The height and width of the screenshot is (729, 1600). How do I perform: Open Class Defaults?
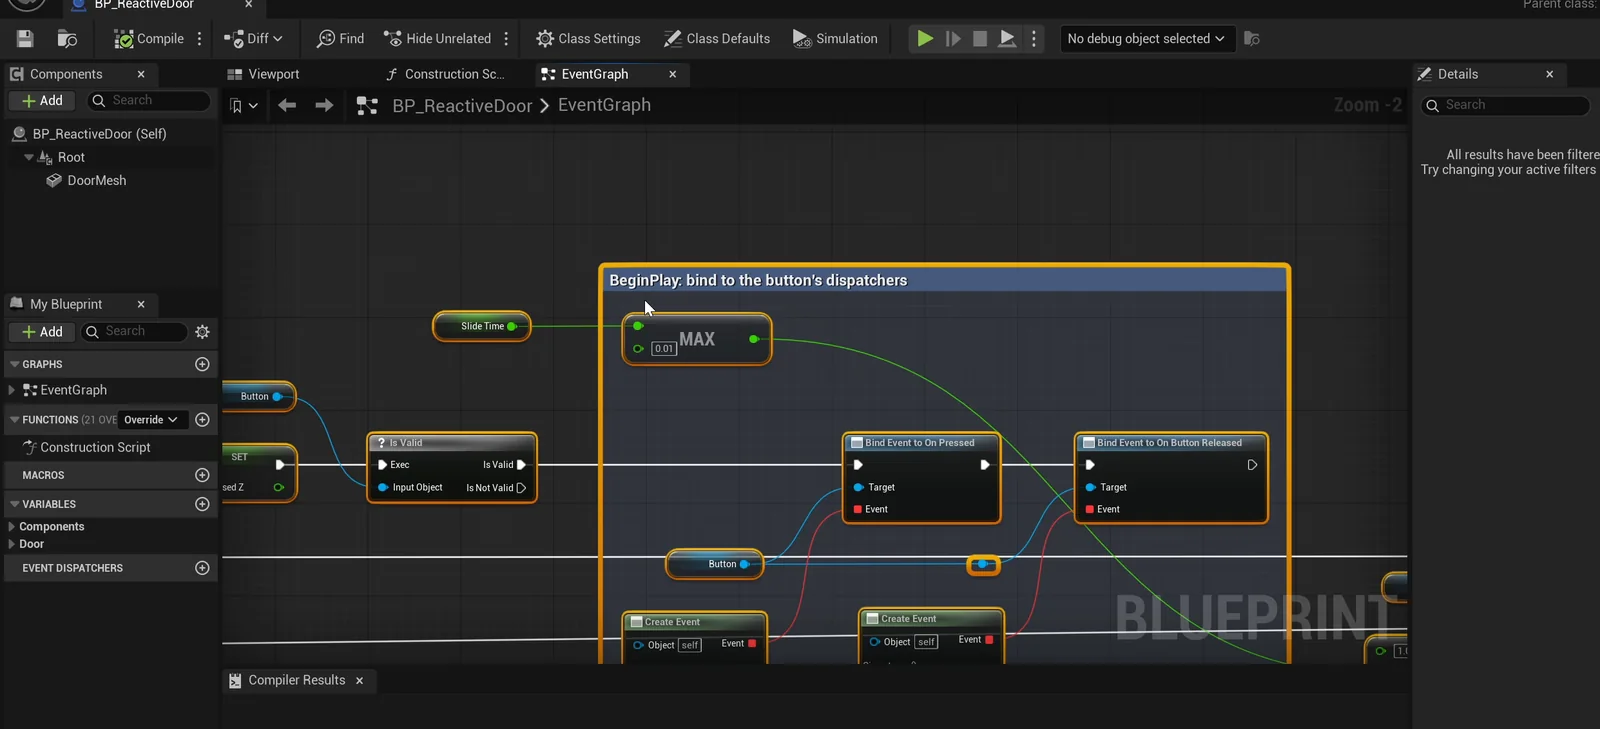point(717,39)
